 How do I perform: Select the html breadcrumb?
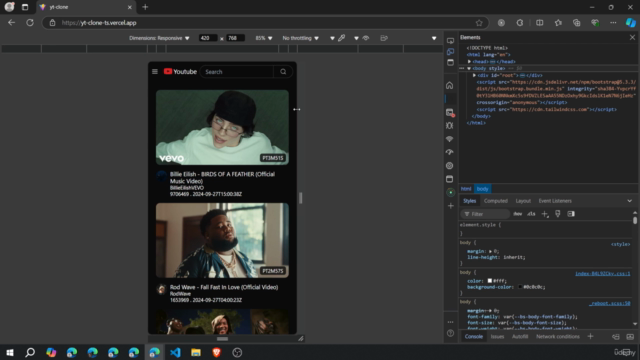pos(466,189)
